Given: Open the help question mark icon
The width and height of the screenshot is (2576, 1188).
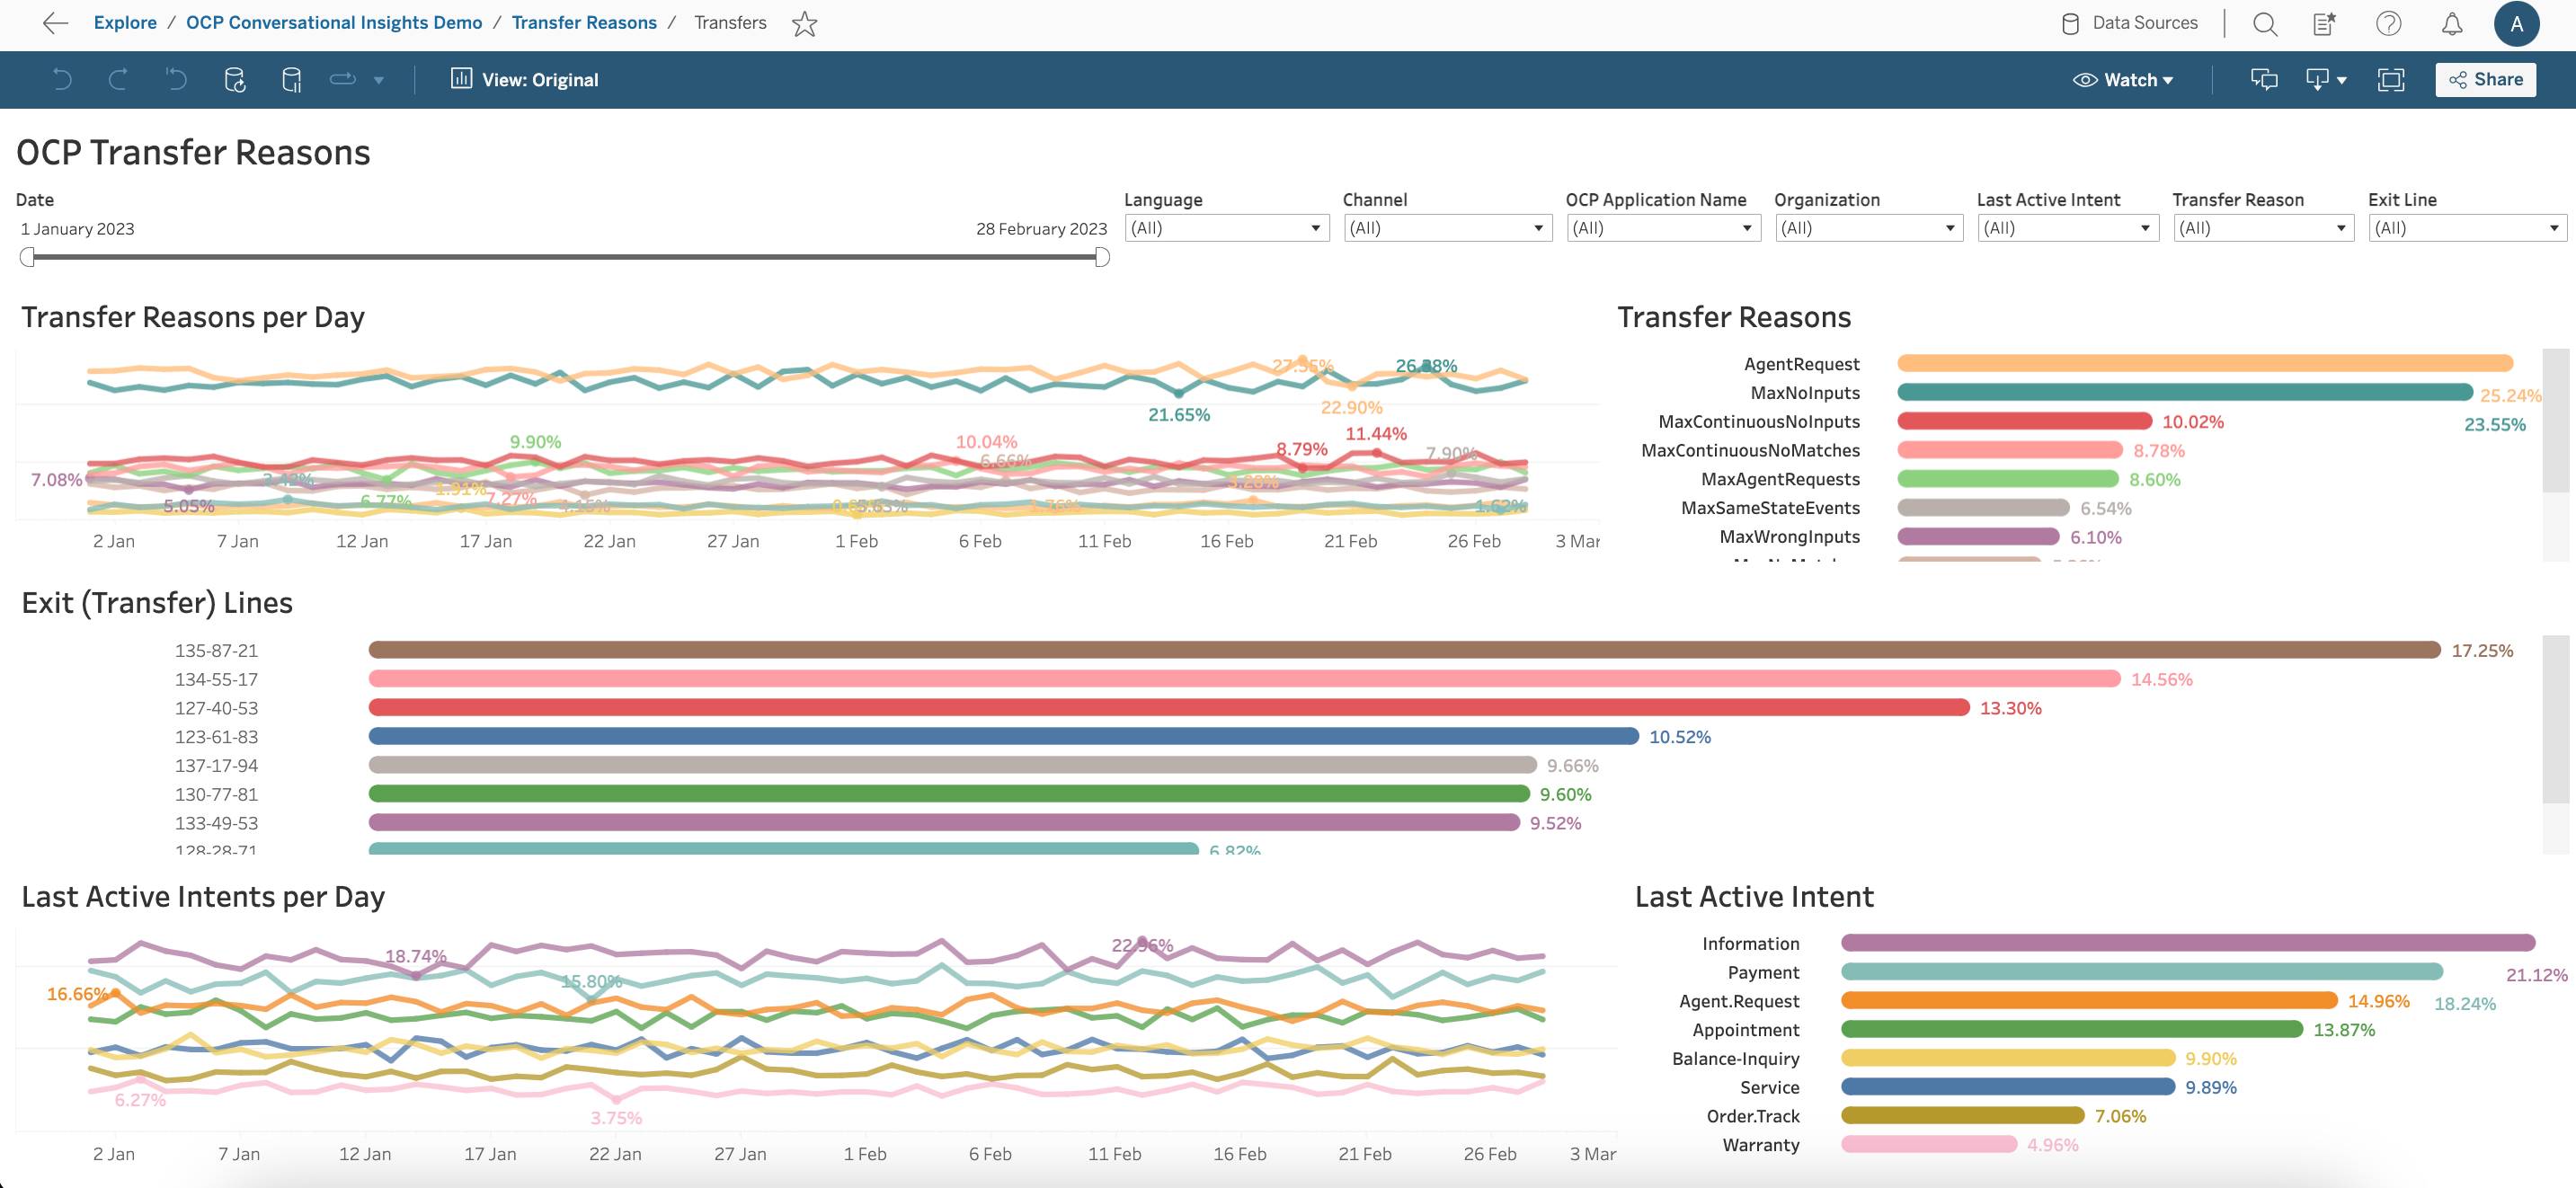Looking at the screenshot, I should 2388,23.
